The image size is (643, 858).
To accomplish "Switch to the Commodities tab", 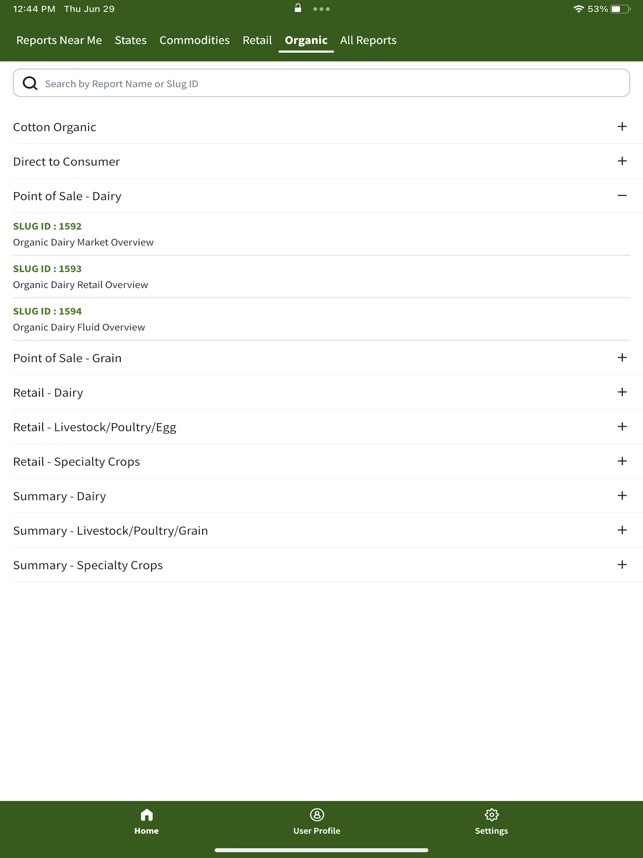I will pyautogui.click(x=194, y=40).
